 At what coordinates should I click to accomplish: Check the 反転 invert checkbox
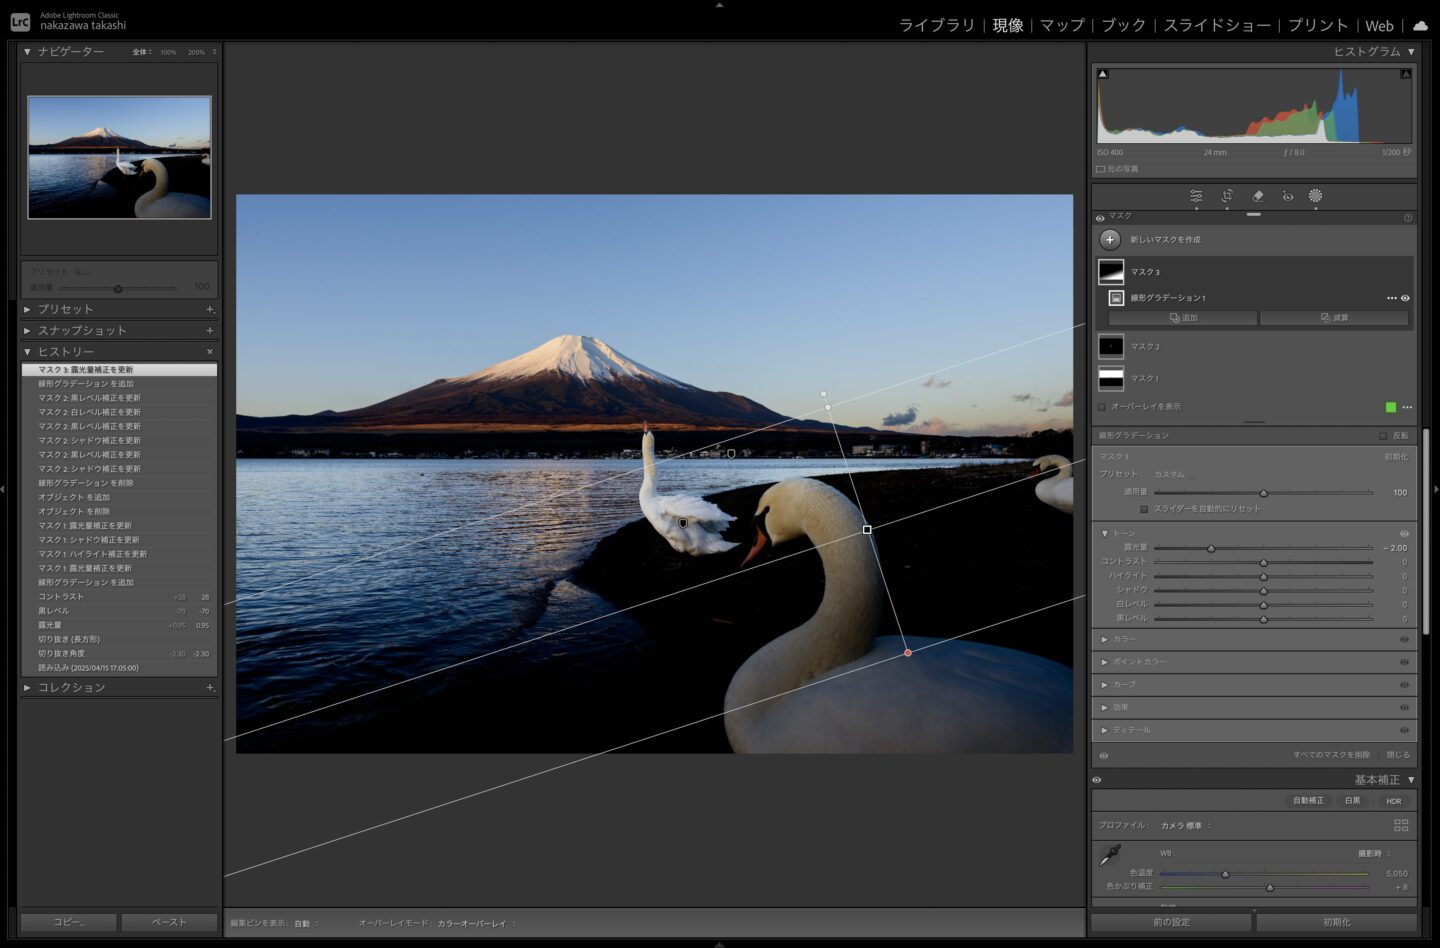(x=1383, y=436)
